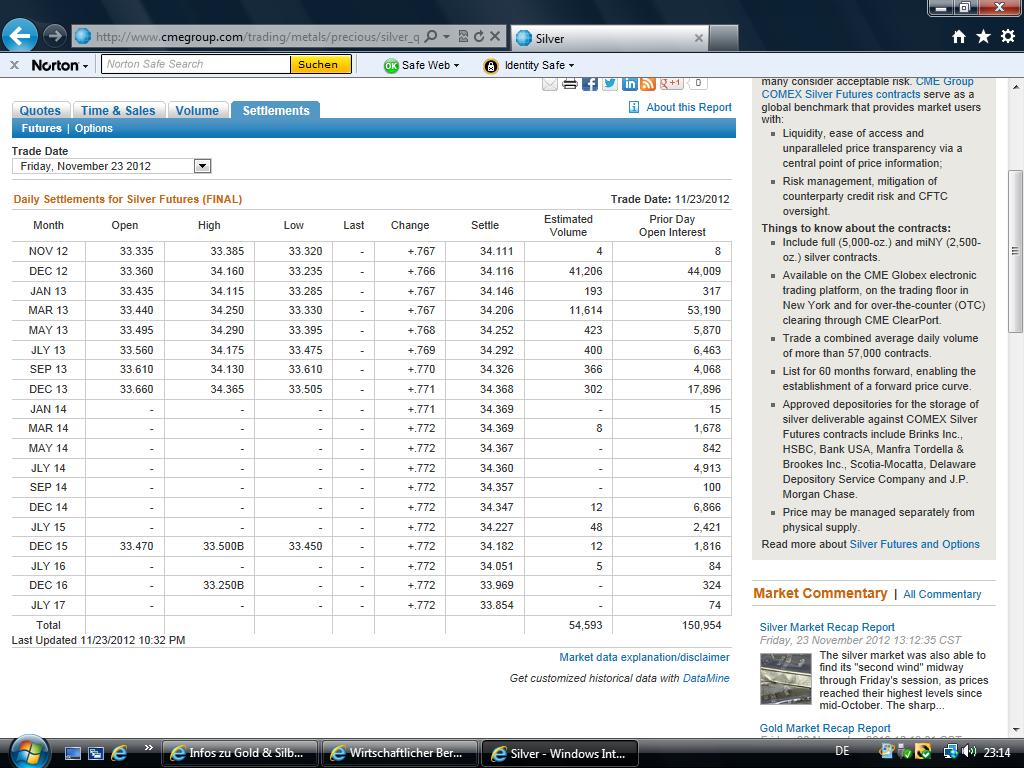Click the RSS feed icon
Image resolution: width=1024 pixels, height=768 pixels.
[x=648, y=83]
